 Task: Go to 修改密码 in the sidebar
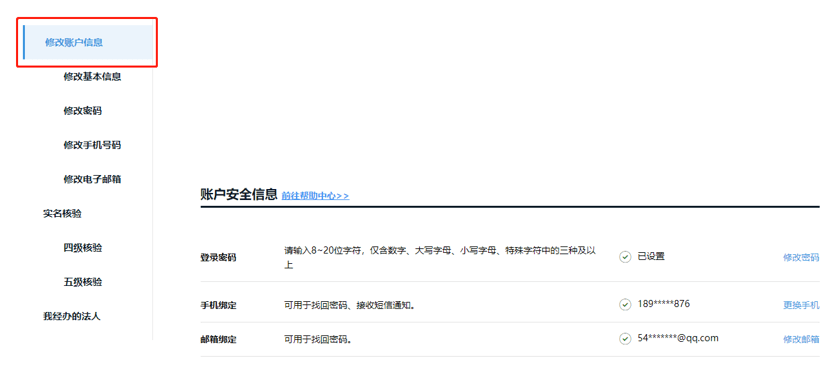83,111
